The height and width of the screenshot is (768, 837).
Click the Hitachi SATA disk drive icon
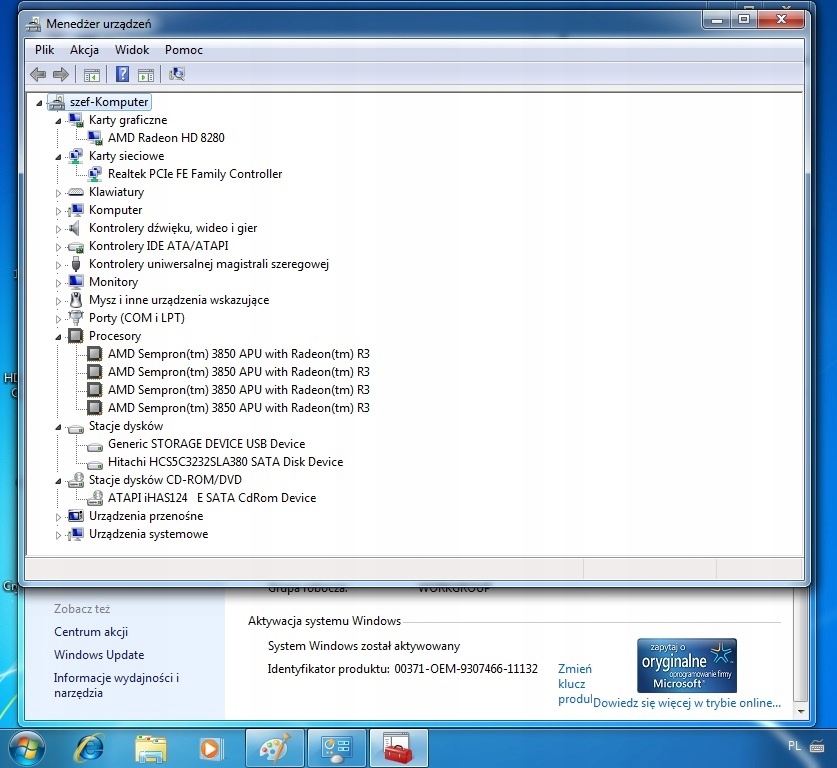pos(95,463)
